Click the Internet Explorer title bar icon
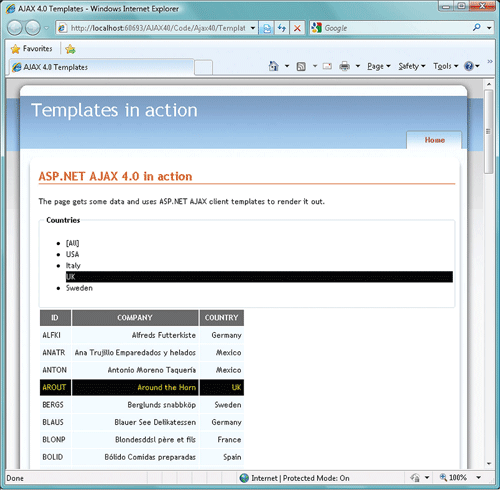The height and width of the screenshot is (490, 500). point(10,9)
